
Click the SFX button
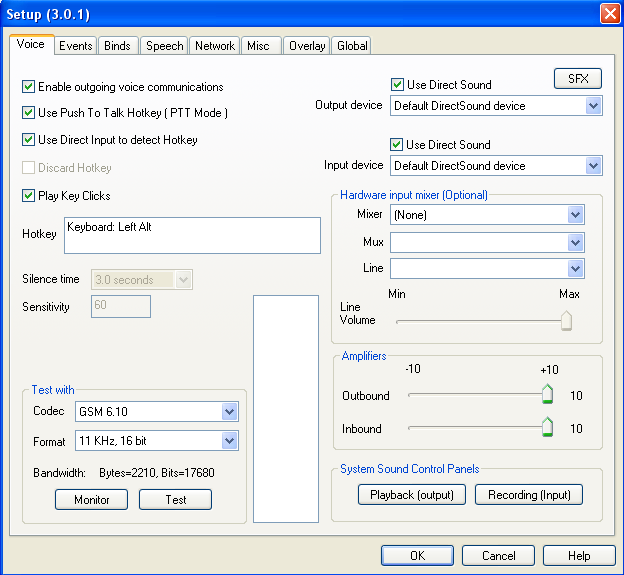pos(578,79)
